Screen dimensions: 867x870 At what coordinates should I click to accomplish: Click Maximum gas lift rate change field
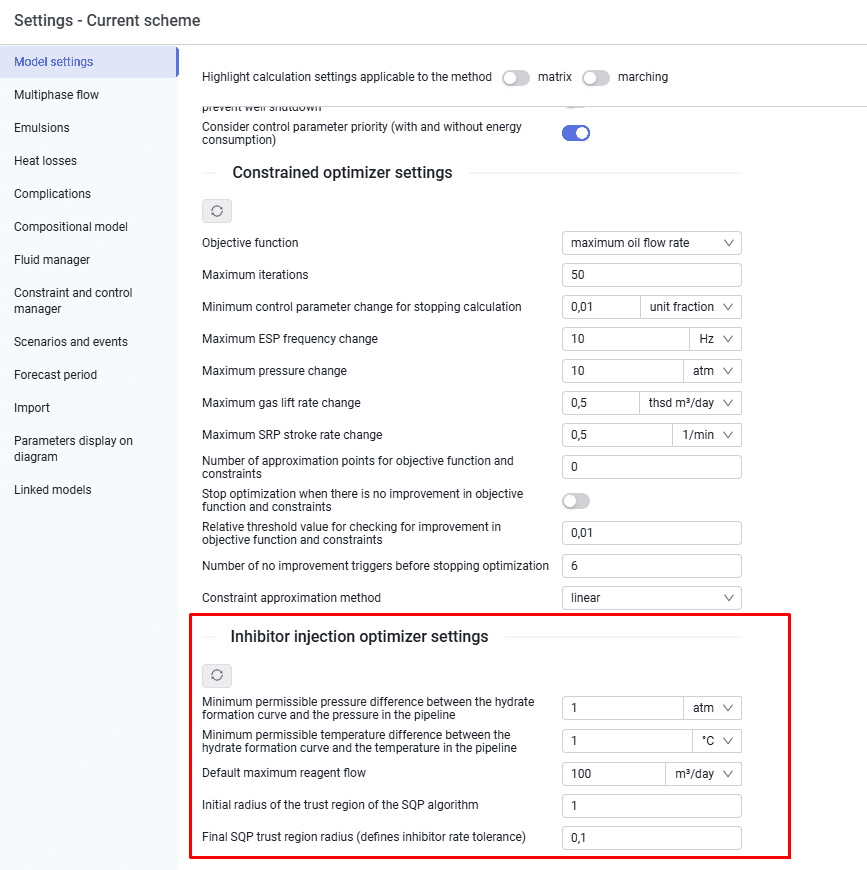[x=601, y=403]
